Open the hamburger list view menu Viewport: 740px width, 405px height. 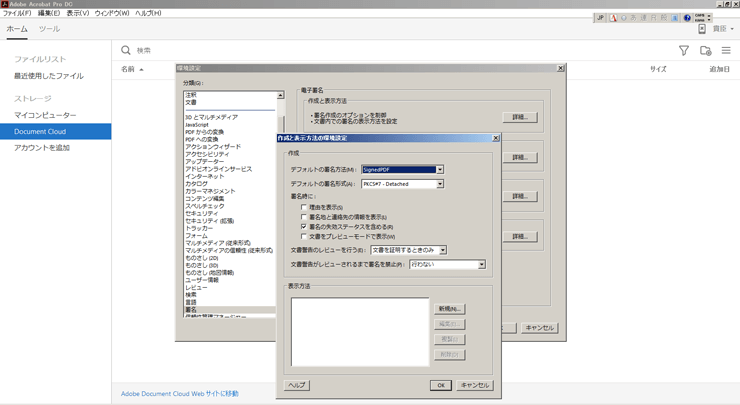click(726, 50)
